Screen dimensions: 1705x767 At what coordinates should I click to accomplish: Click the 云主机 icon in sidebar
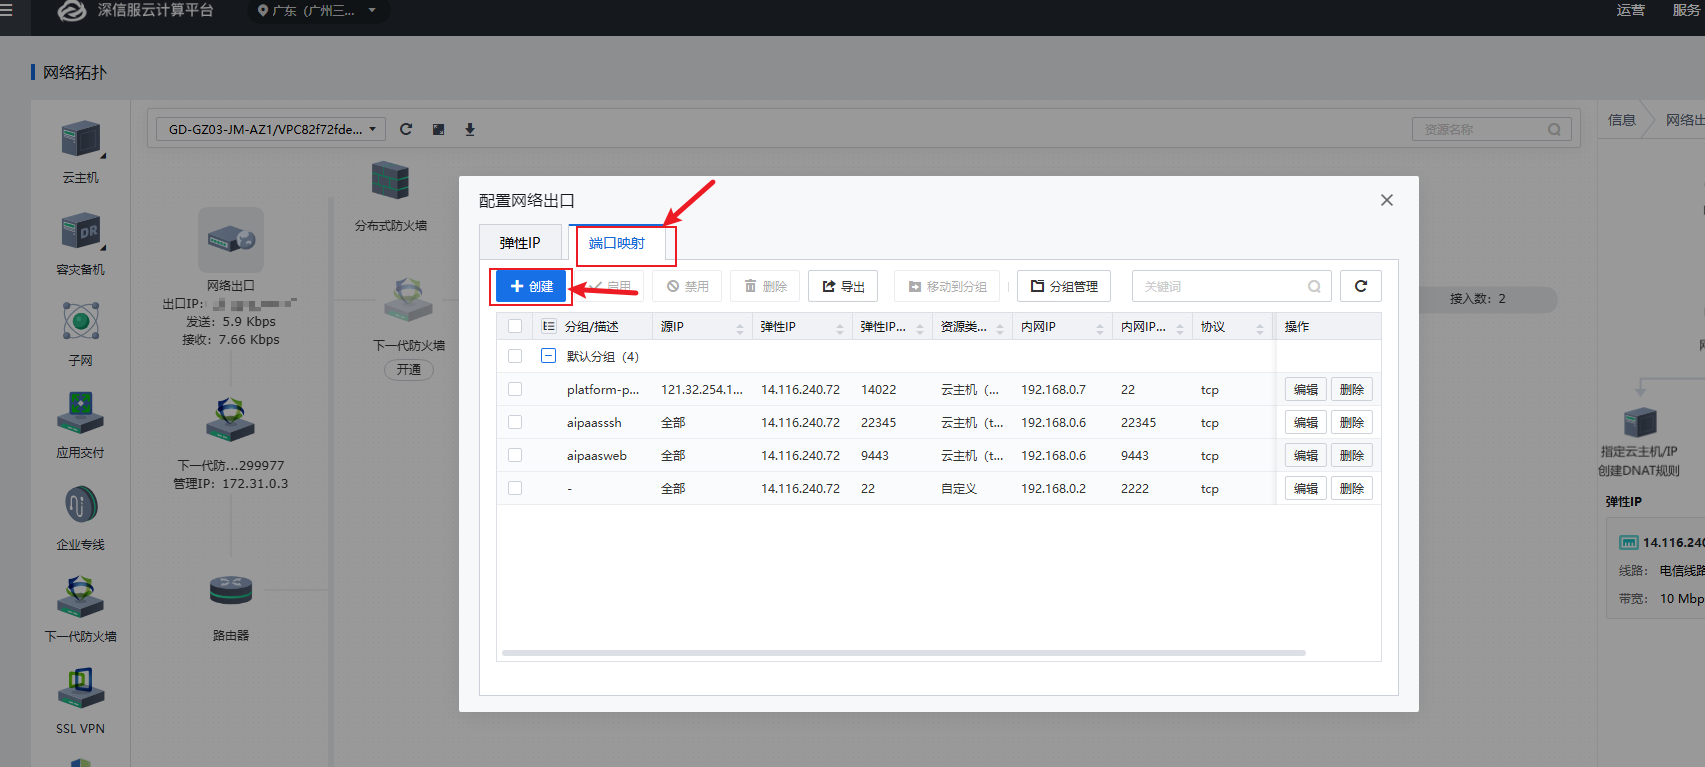80,140
